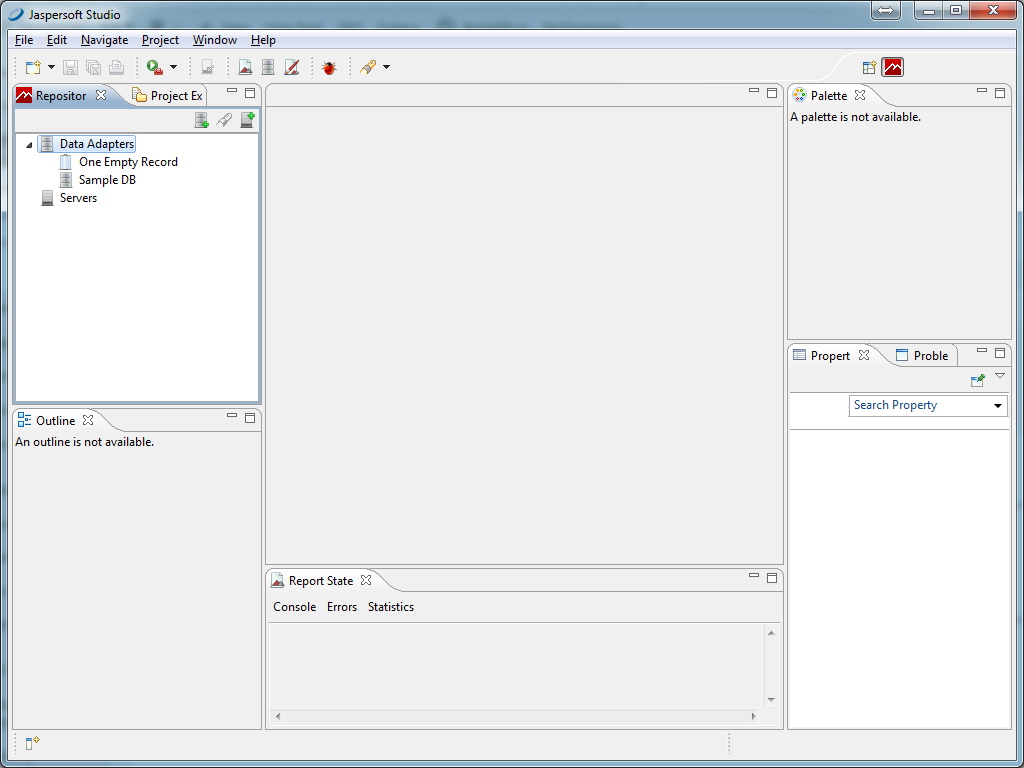Close the Properties view tab

coord(864,355)
